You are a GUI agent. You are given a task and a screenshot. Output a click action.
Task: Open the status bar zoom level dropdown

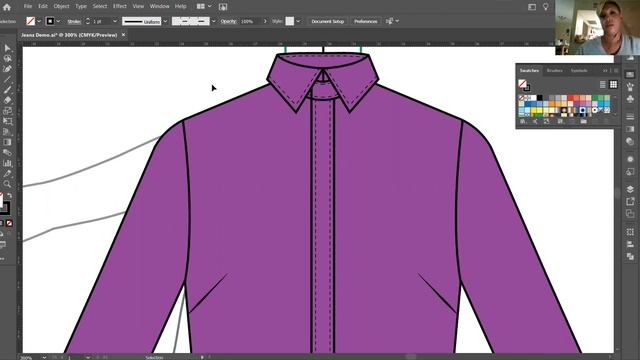coord(44,358)
